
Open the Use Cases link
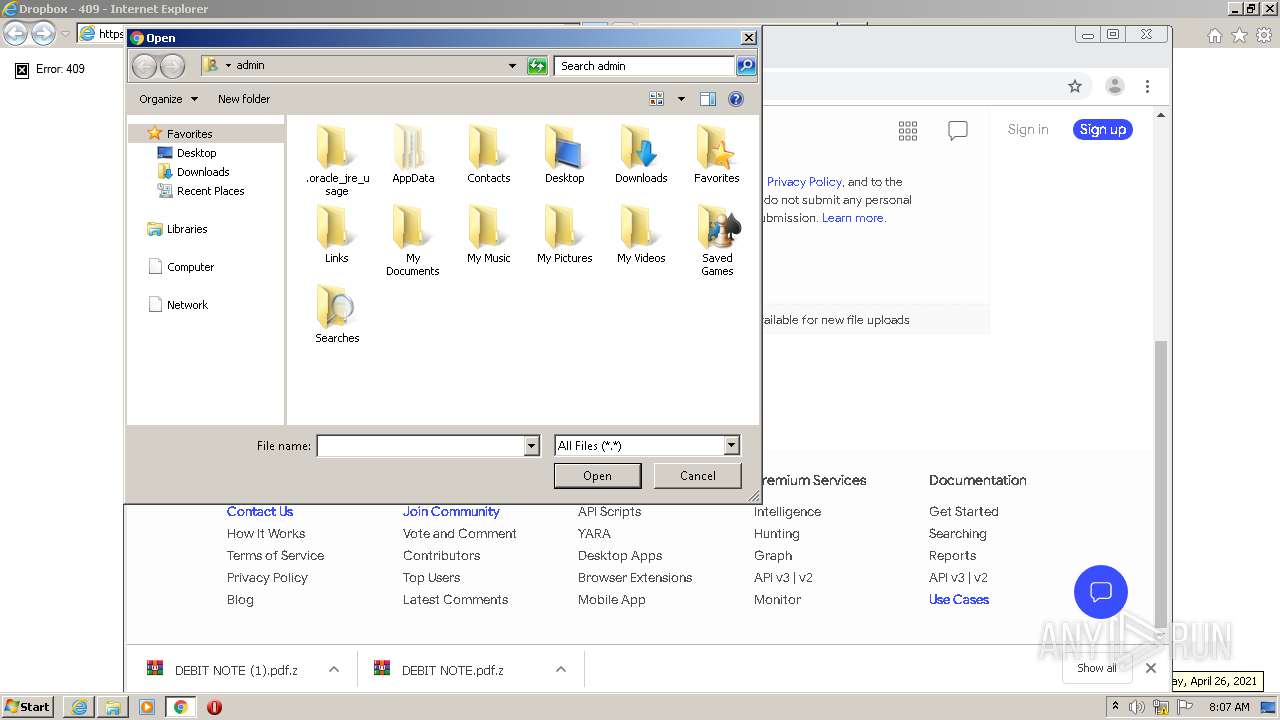[959, 599]
